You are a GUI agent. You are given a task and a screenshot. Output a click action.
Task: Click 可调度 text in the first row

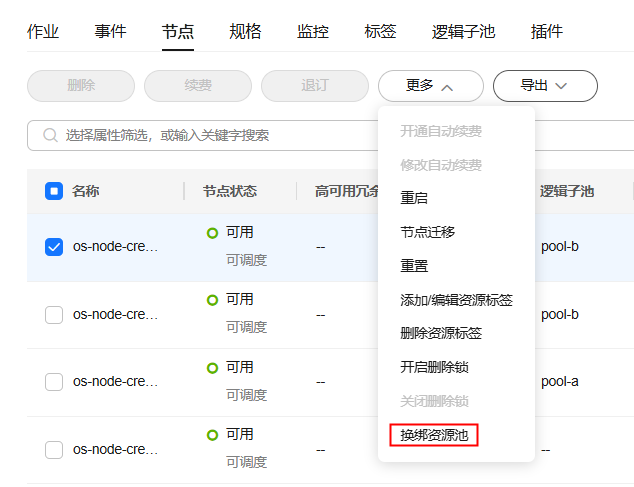246,260
